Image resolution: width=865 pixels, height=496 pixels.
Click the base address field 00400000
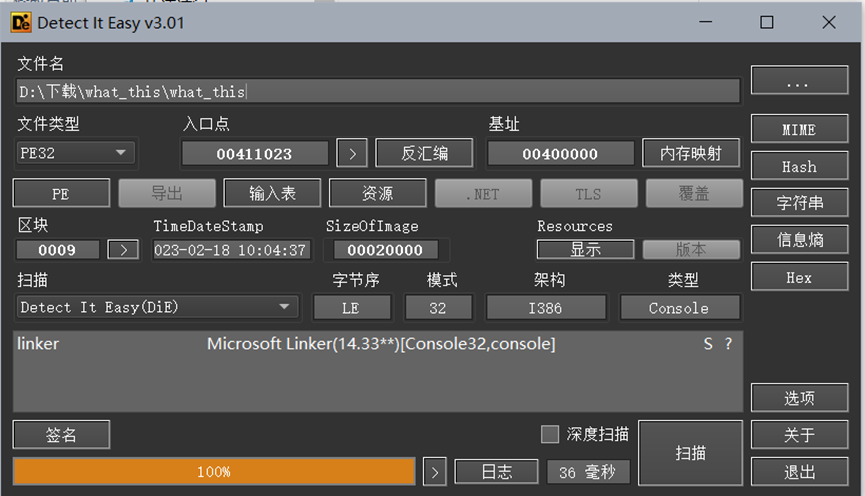point(560,153)
